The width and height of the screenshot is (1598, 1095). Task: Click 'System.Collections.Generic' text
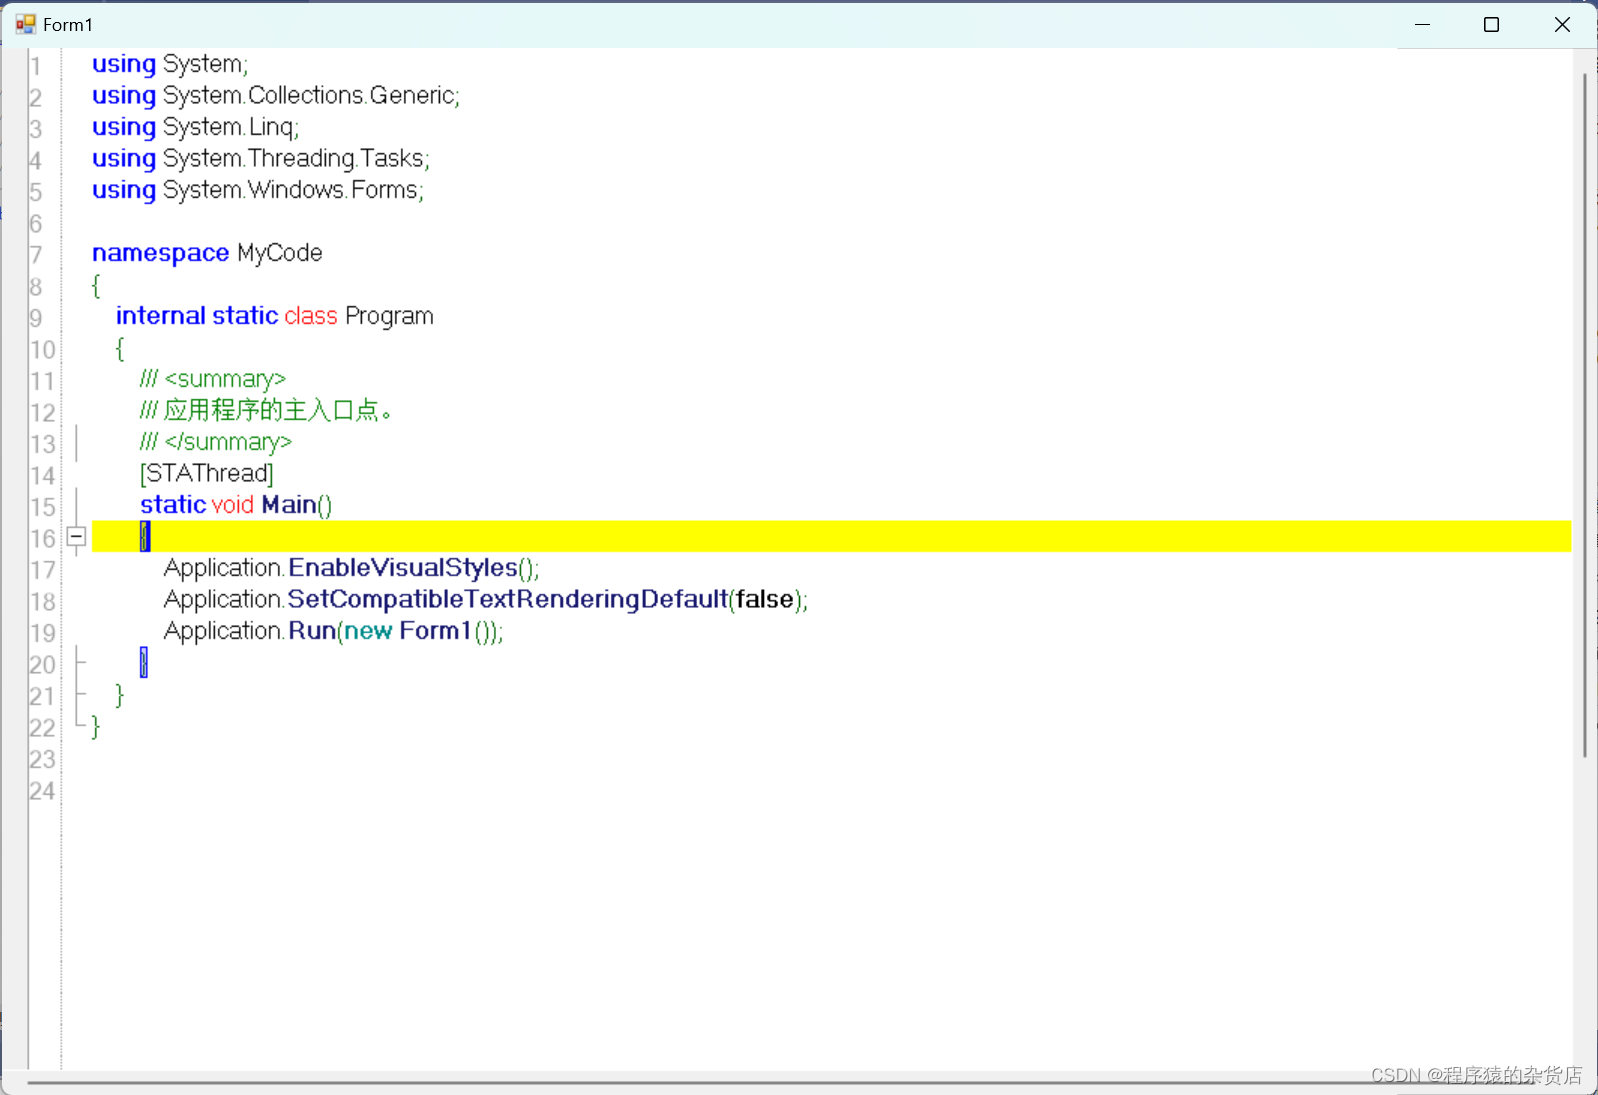tap(309, 95)
